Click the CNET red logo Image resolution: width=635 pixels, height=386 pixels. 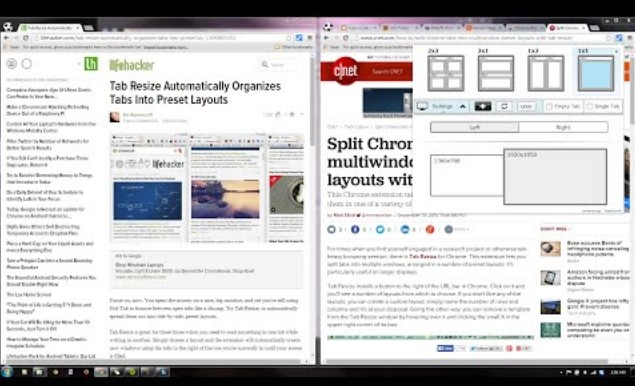tap(345, 71)
